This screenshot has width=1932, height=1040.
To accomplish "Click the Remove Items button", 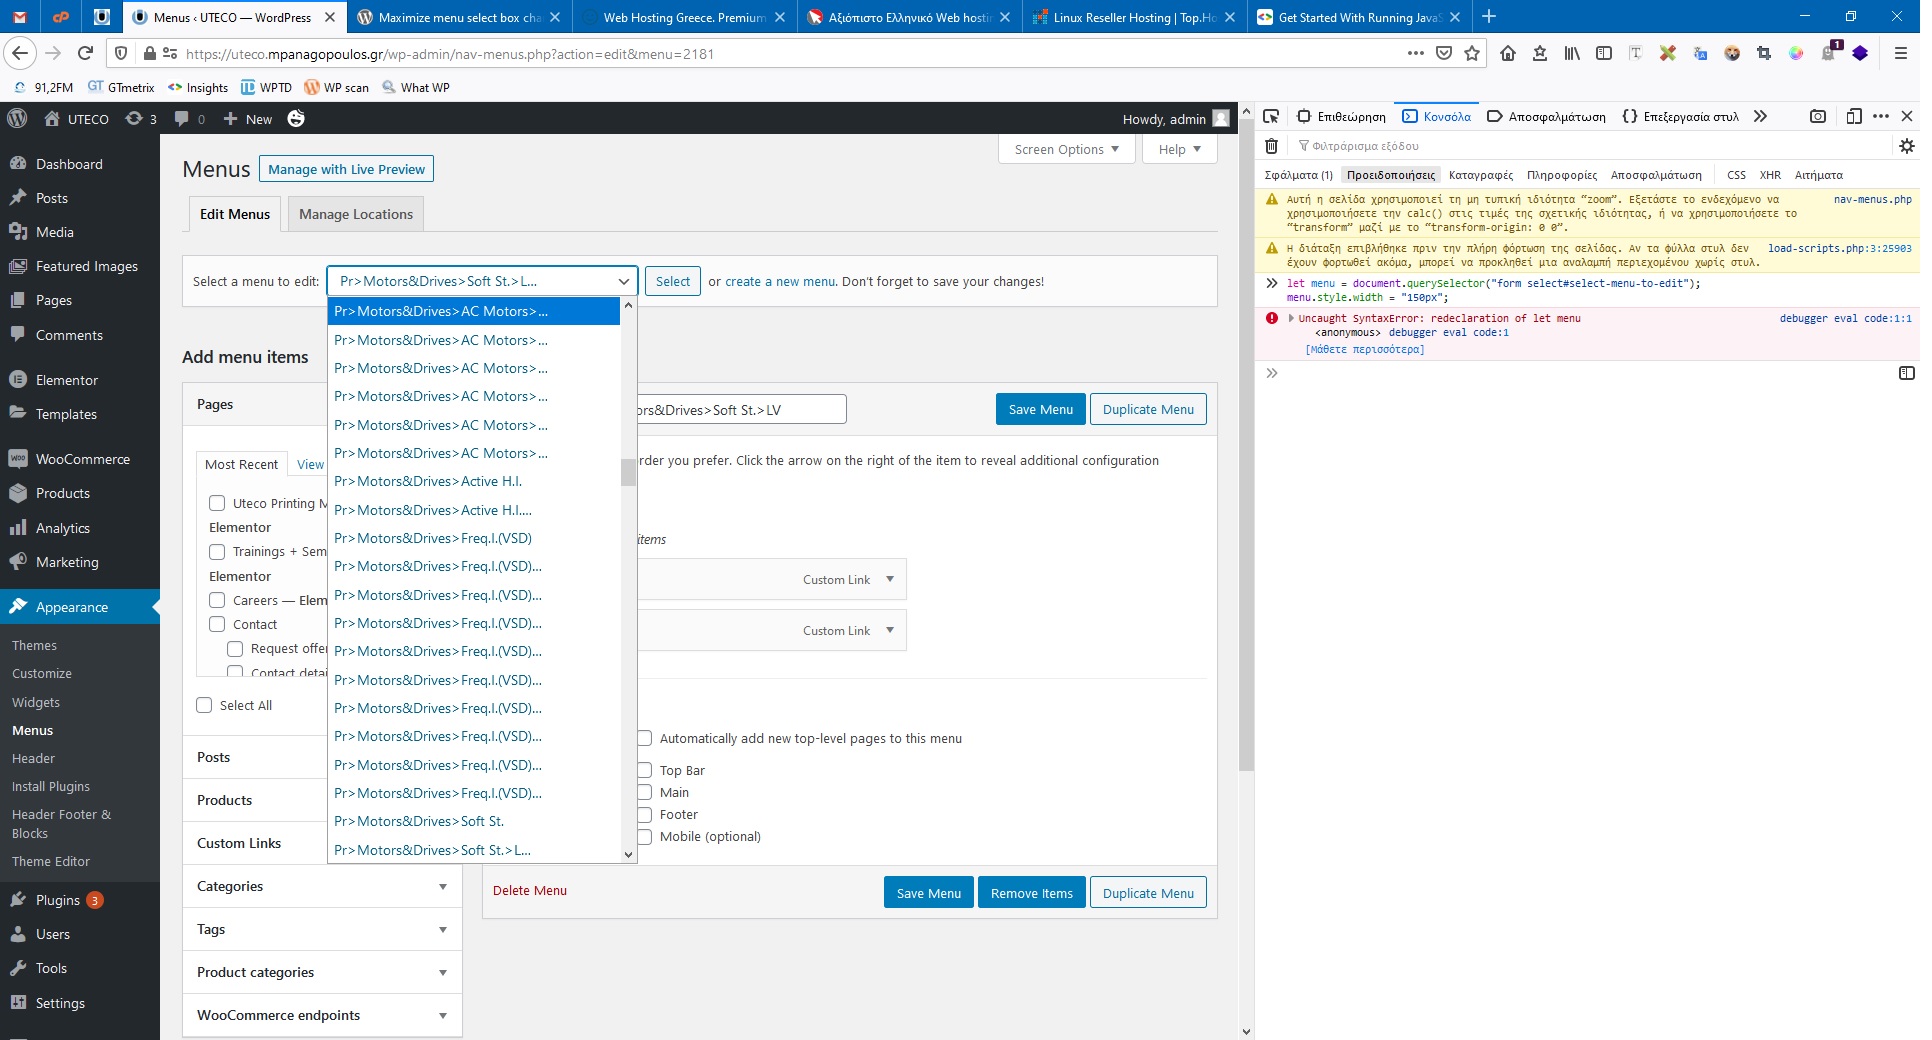I will click(x=1031, y=893).
